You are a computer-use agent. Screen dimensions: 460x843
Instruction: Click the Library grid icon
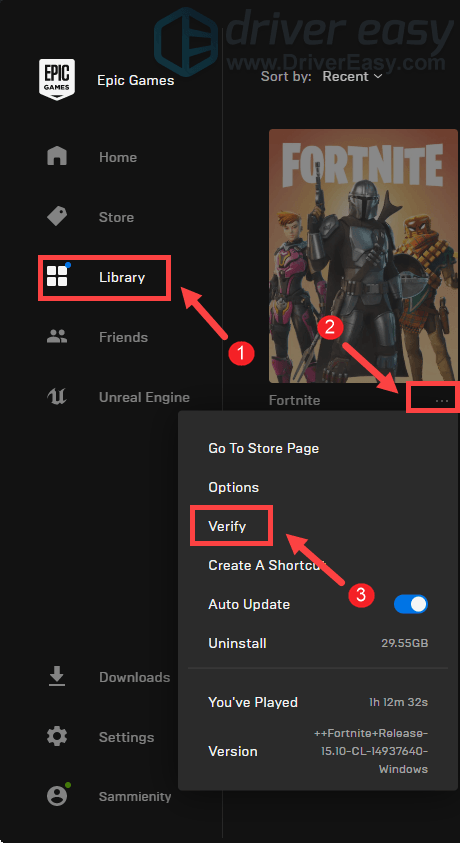(x=57, y=276)
